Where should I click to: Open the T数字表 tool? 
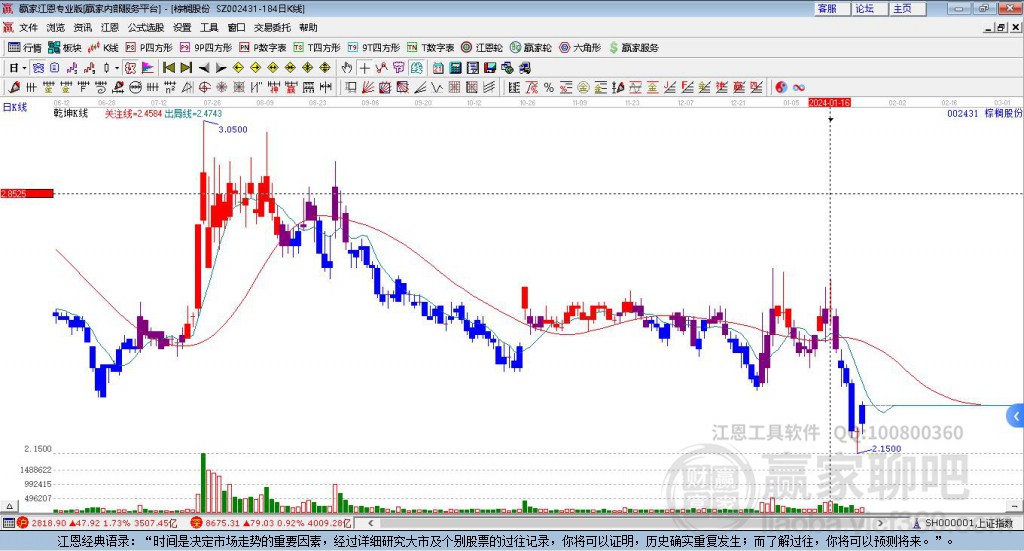(430, 48)
